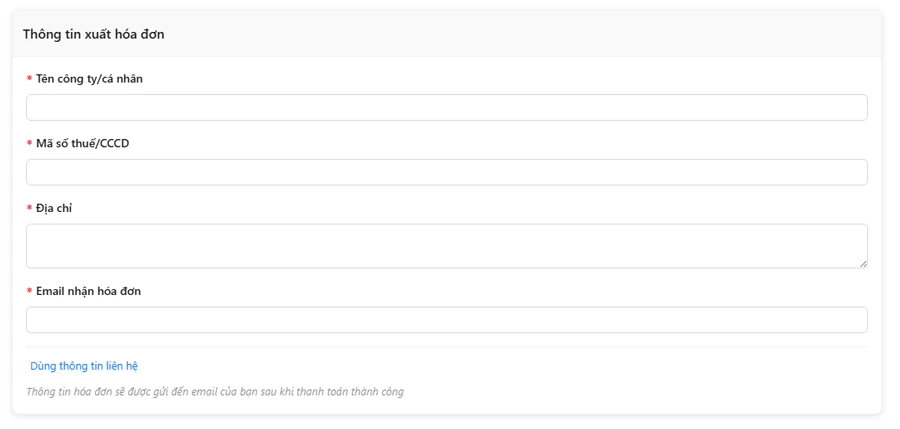Focus the Mã số thuế/CCCD text box
The height and width of the screenshot is (429, 900).
tap(446, 172)
